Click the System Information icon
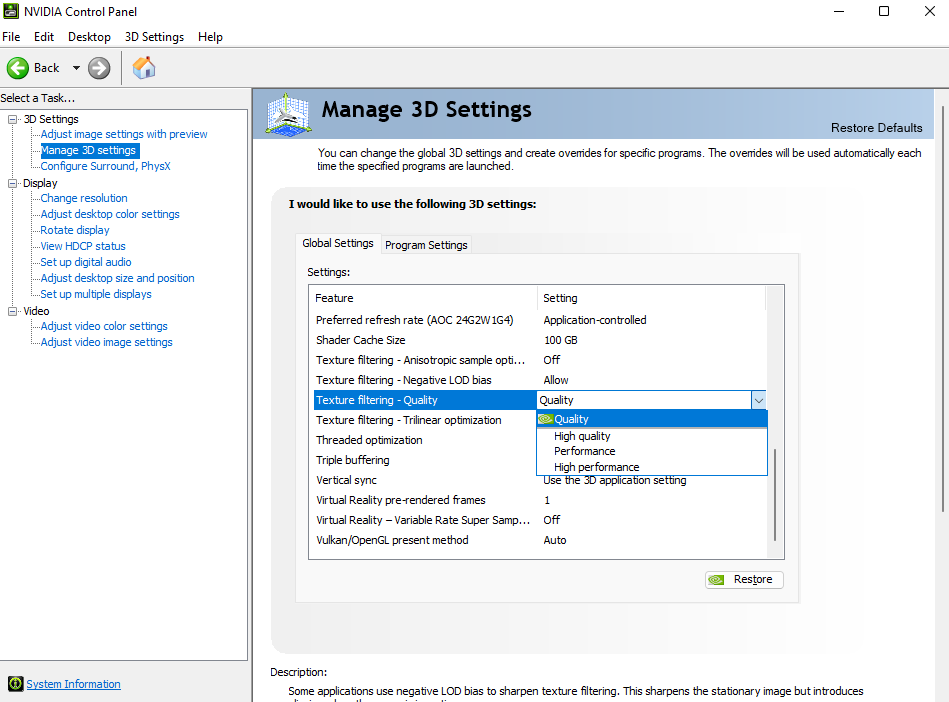Screen dimensions: 949x702 tap(16, 684)
